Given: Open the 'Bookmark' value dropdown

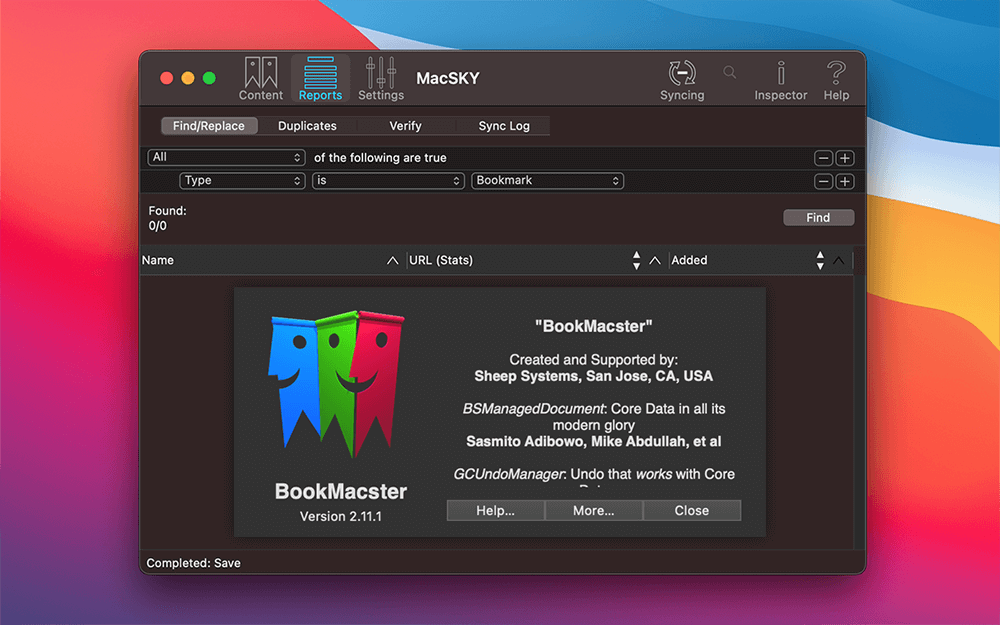Looking at the screenshot, I should 547,181.
